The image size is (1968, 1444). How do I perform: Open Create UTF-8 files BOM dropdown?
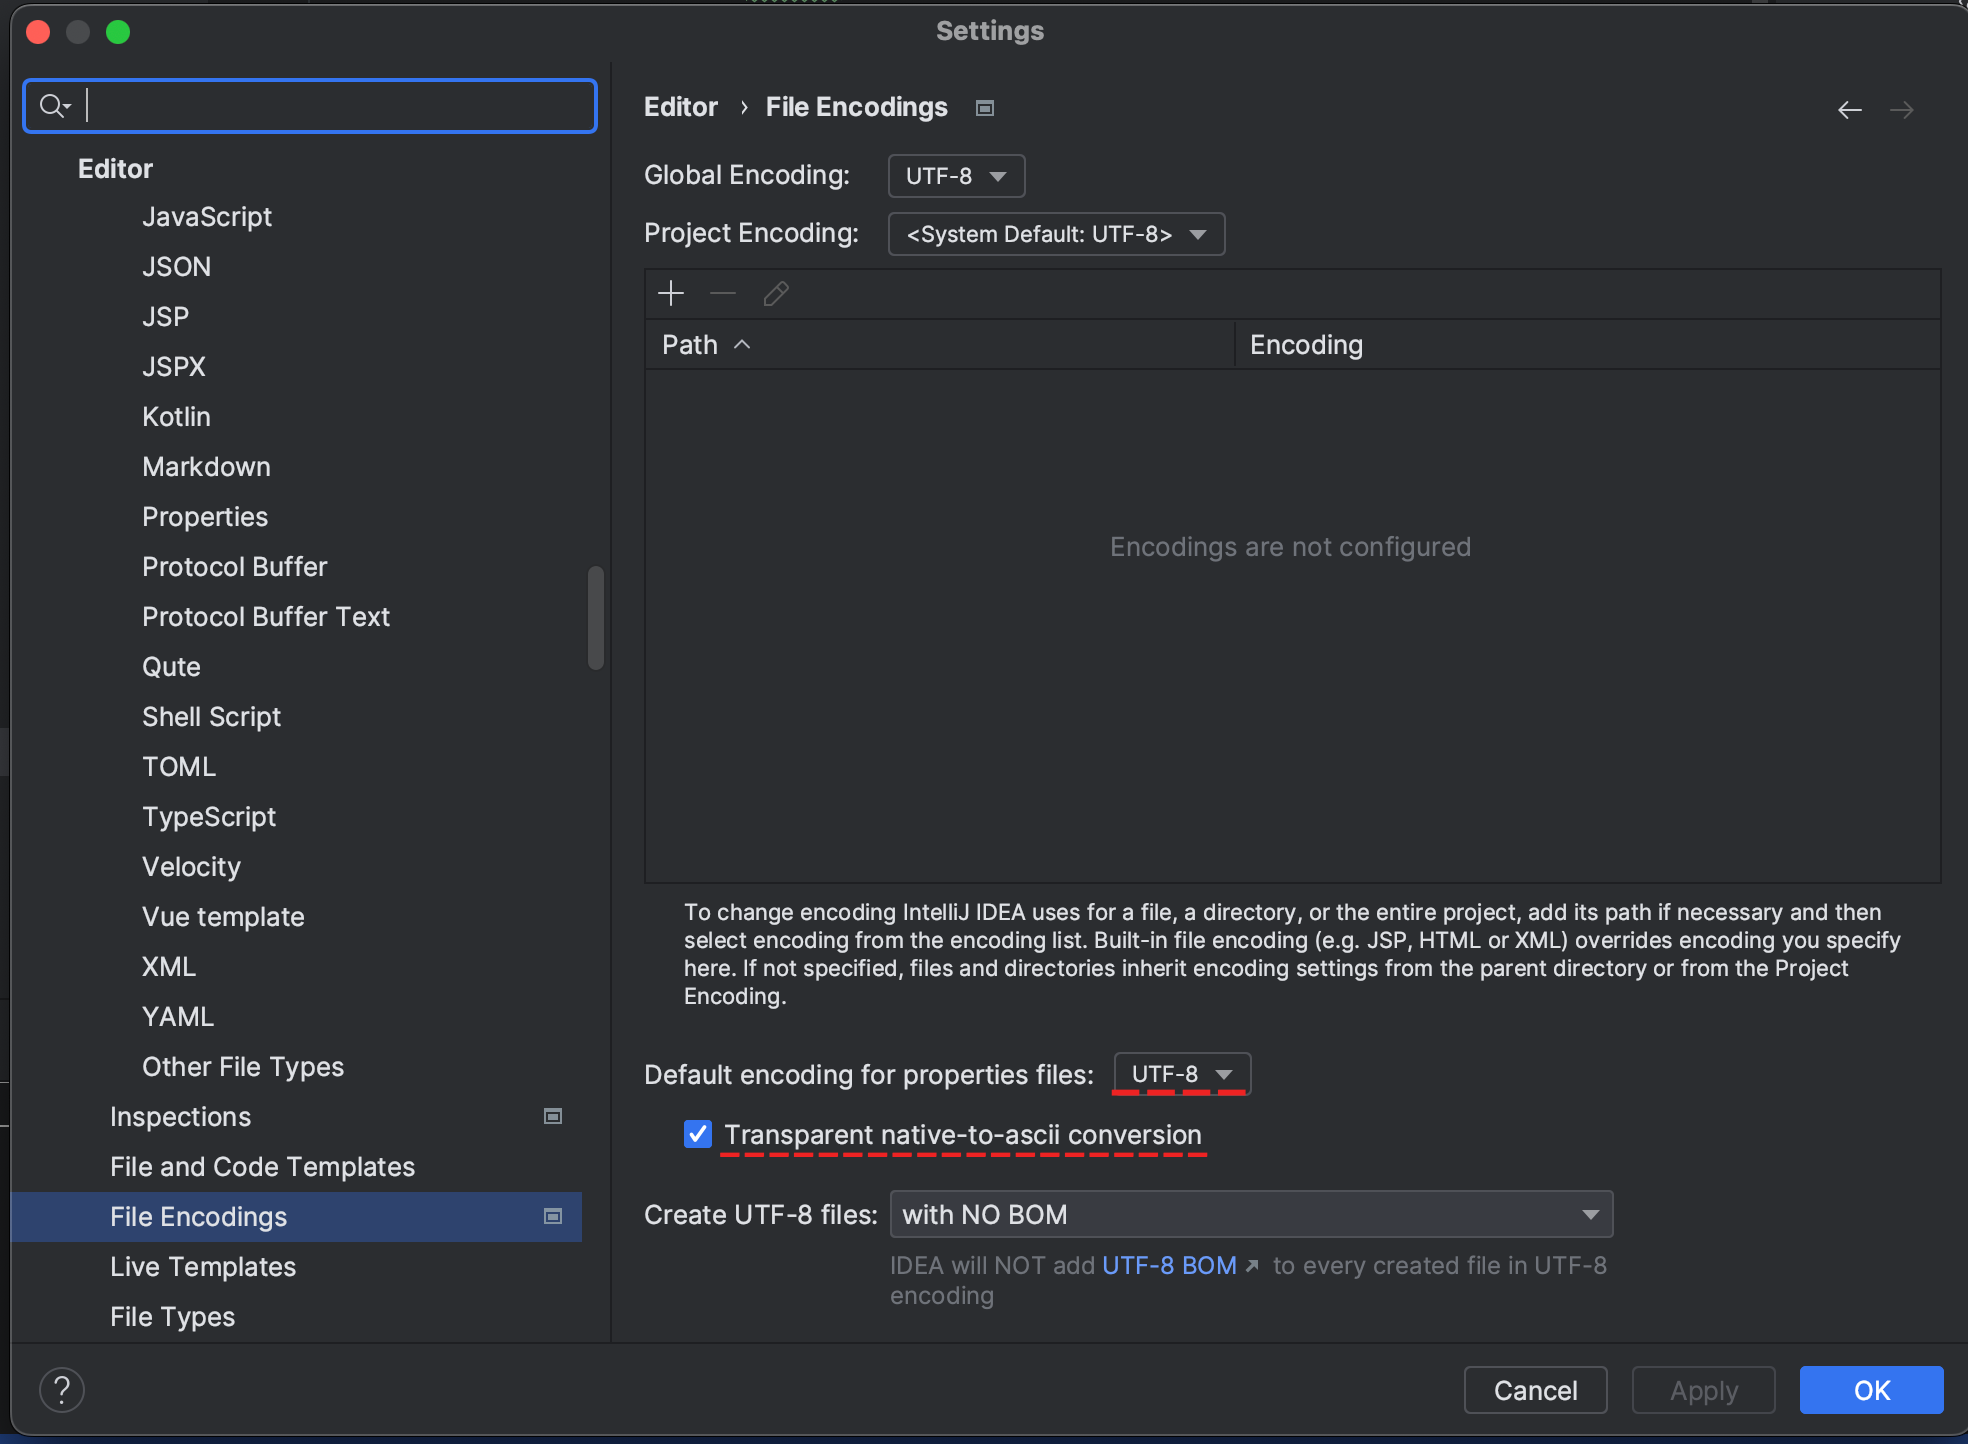point(1250,1214)
